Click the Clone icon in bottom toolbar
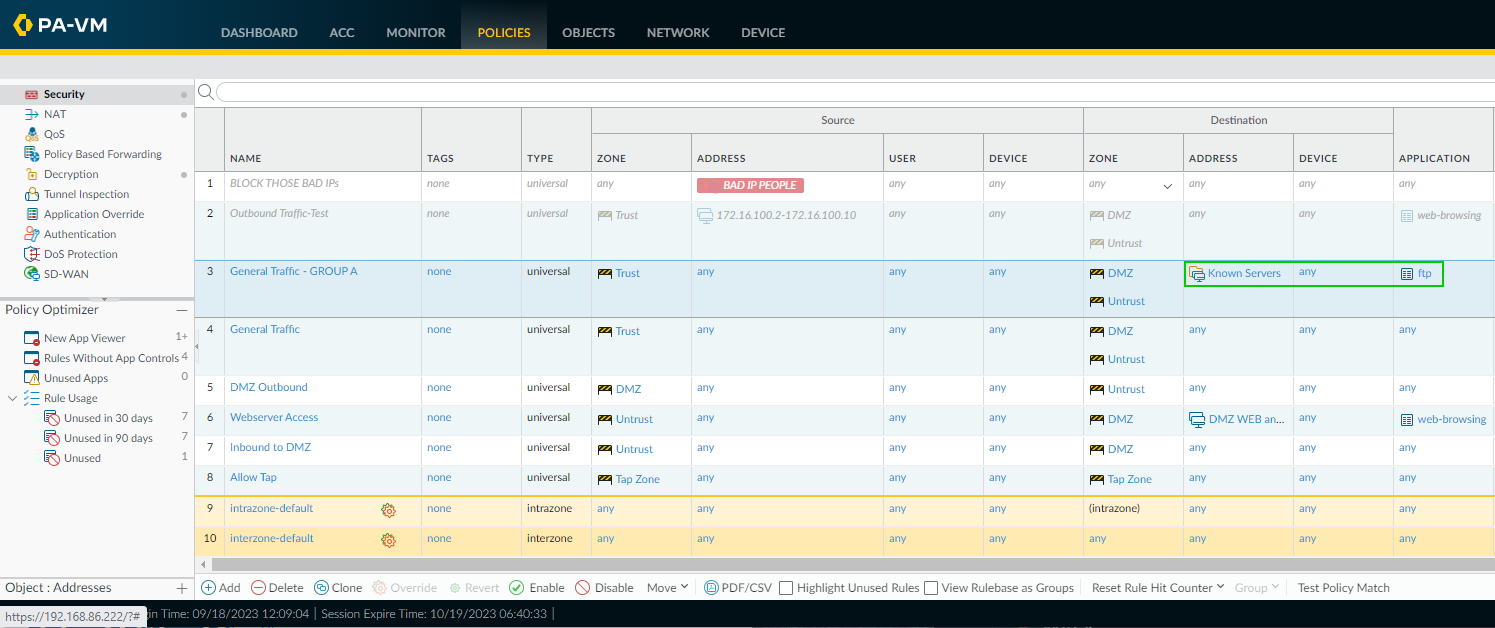 (322, 588)
